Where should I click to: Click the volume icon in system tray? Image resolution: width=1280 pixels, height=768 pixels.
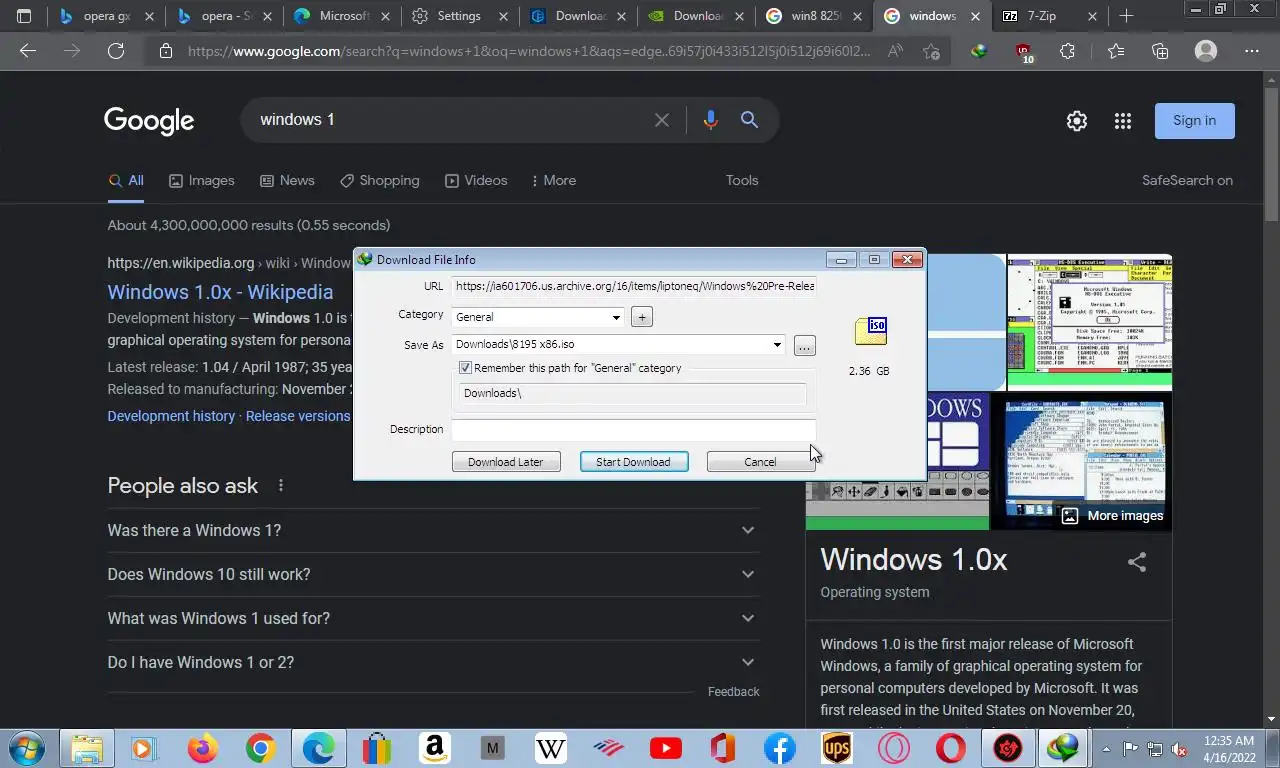click(1179, 748)
